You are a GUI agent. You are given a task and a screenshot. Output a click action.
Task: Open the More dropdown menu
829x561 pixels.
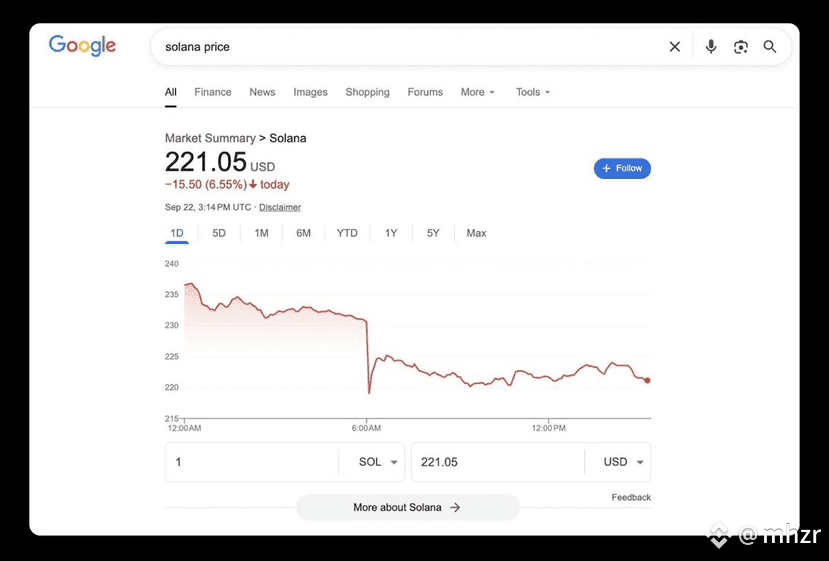click(478, 92)
